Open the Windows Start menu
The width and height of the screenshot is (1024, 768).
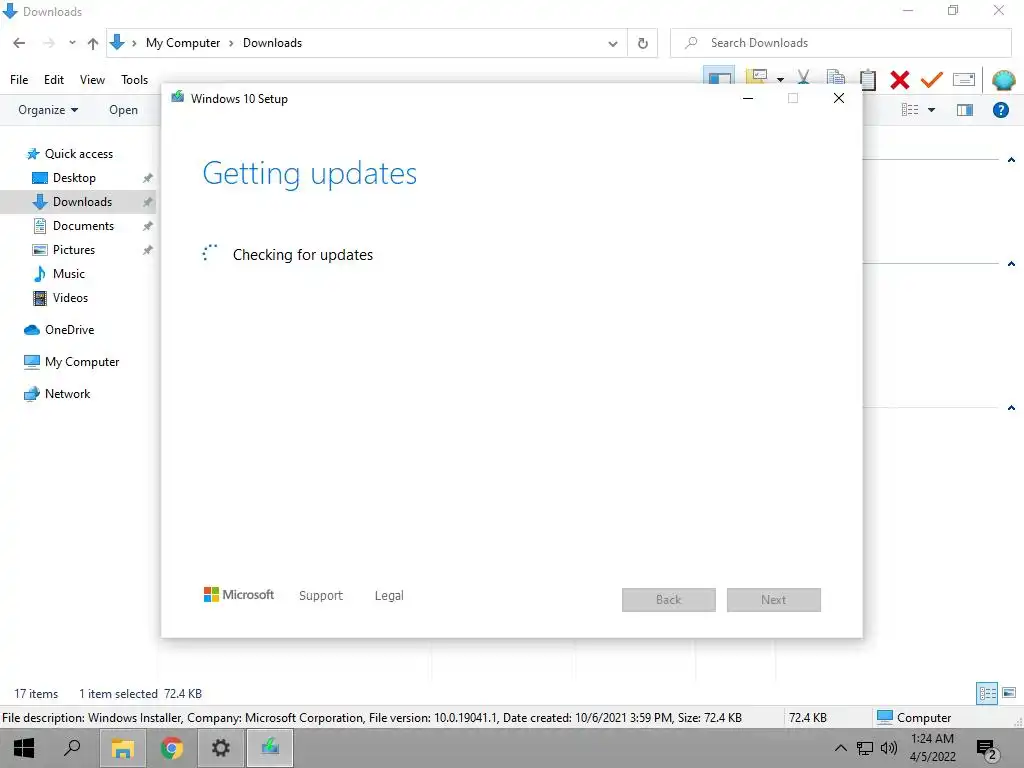pos(24,748)
